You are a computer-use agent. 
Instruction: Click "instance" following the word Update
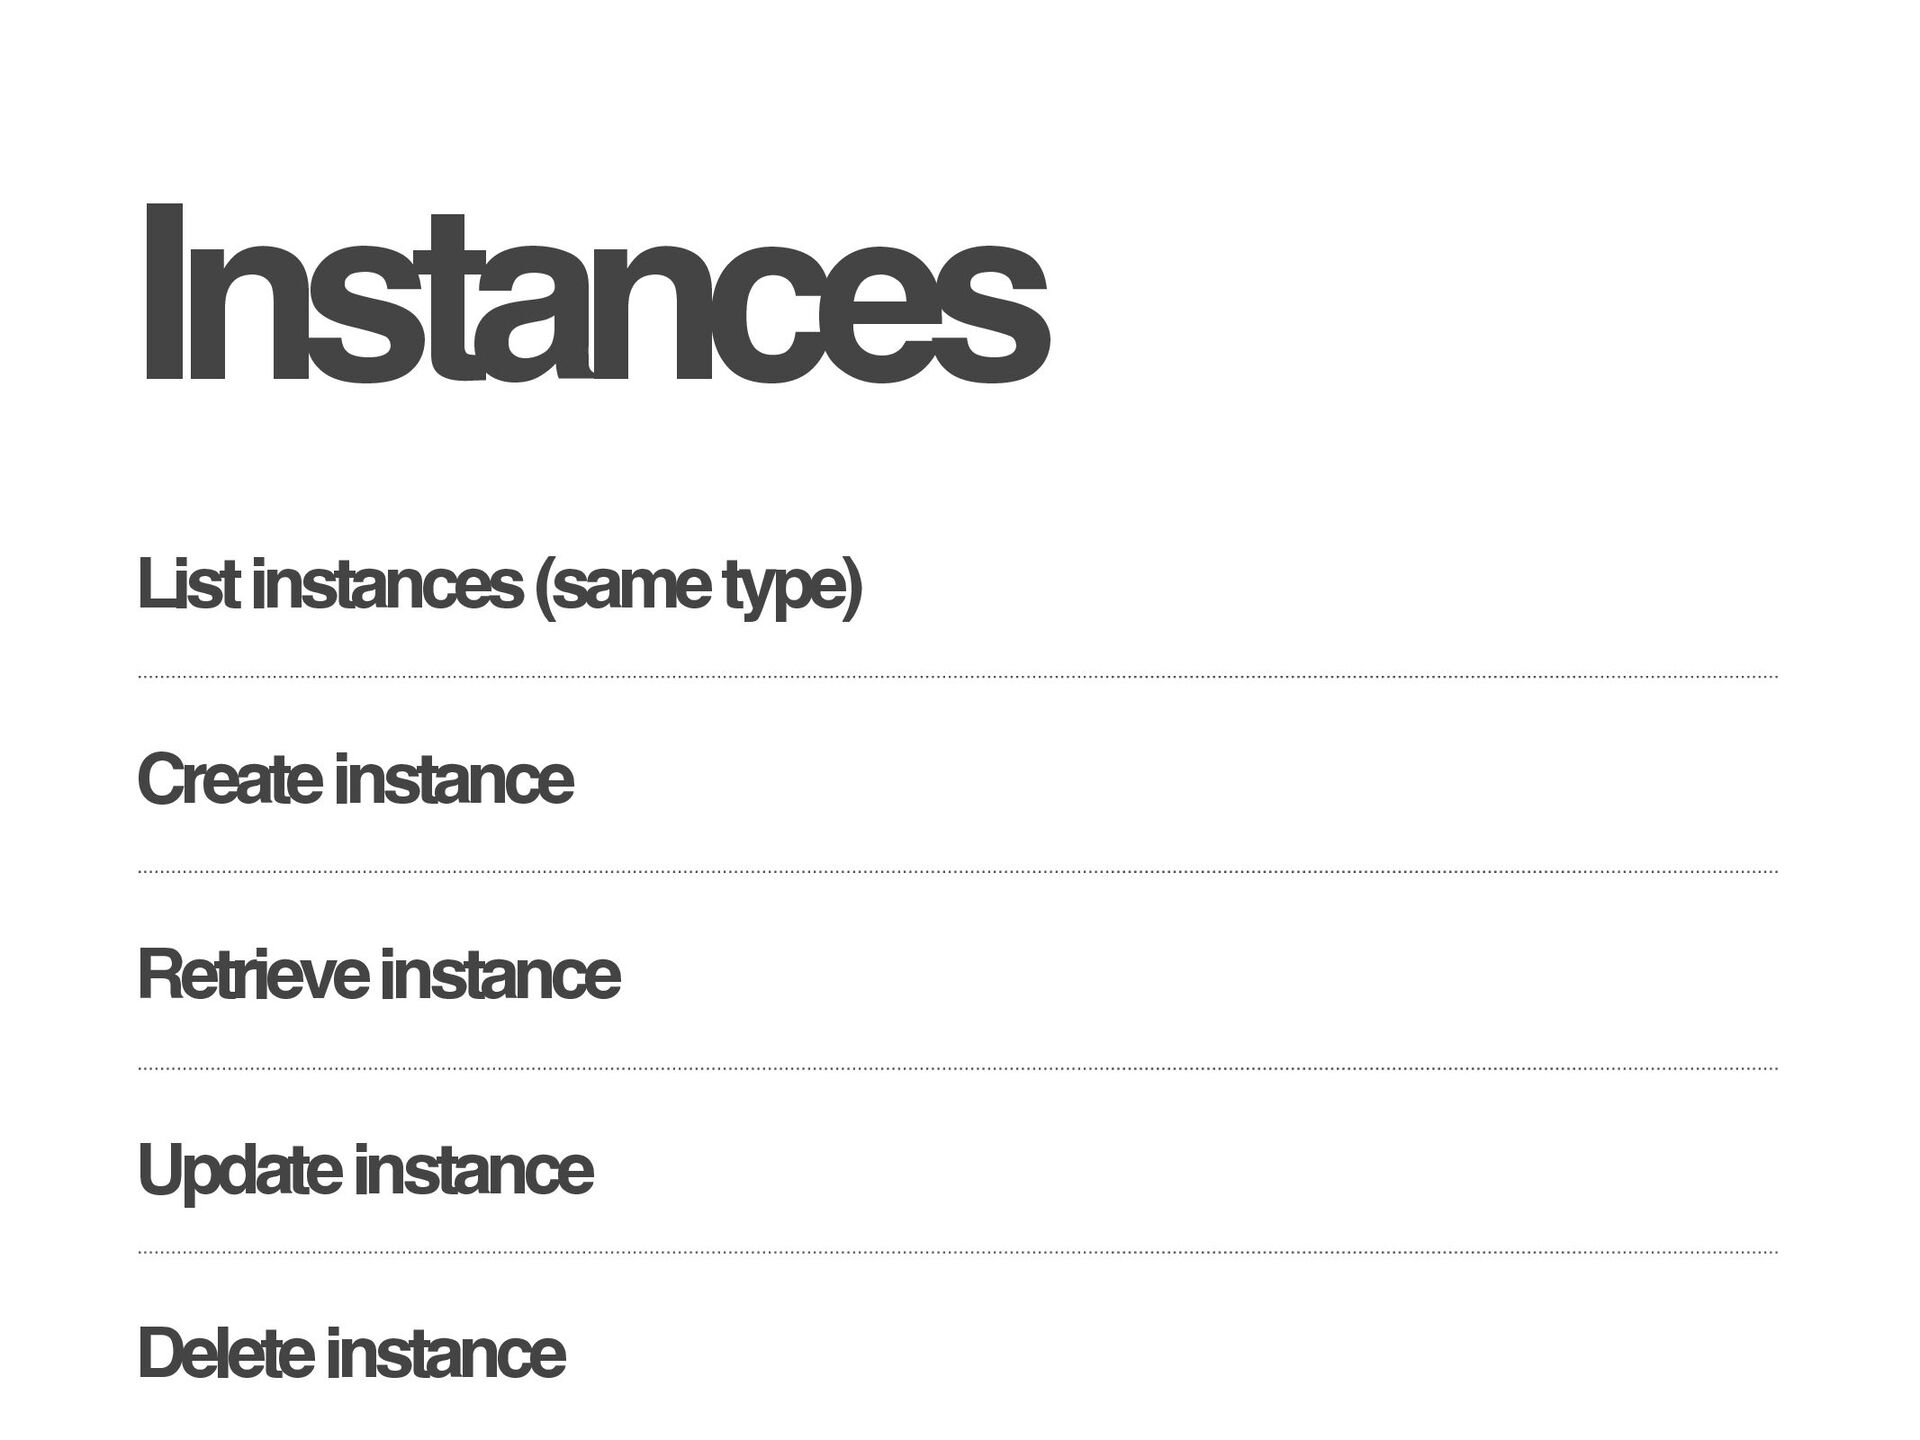(x=474, y=1170)
